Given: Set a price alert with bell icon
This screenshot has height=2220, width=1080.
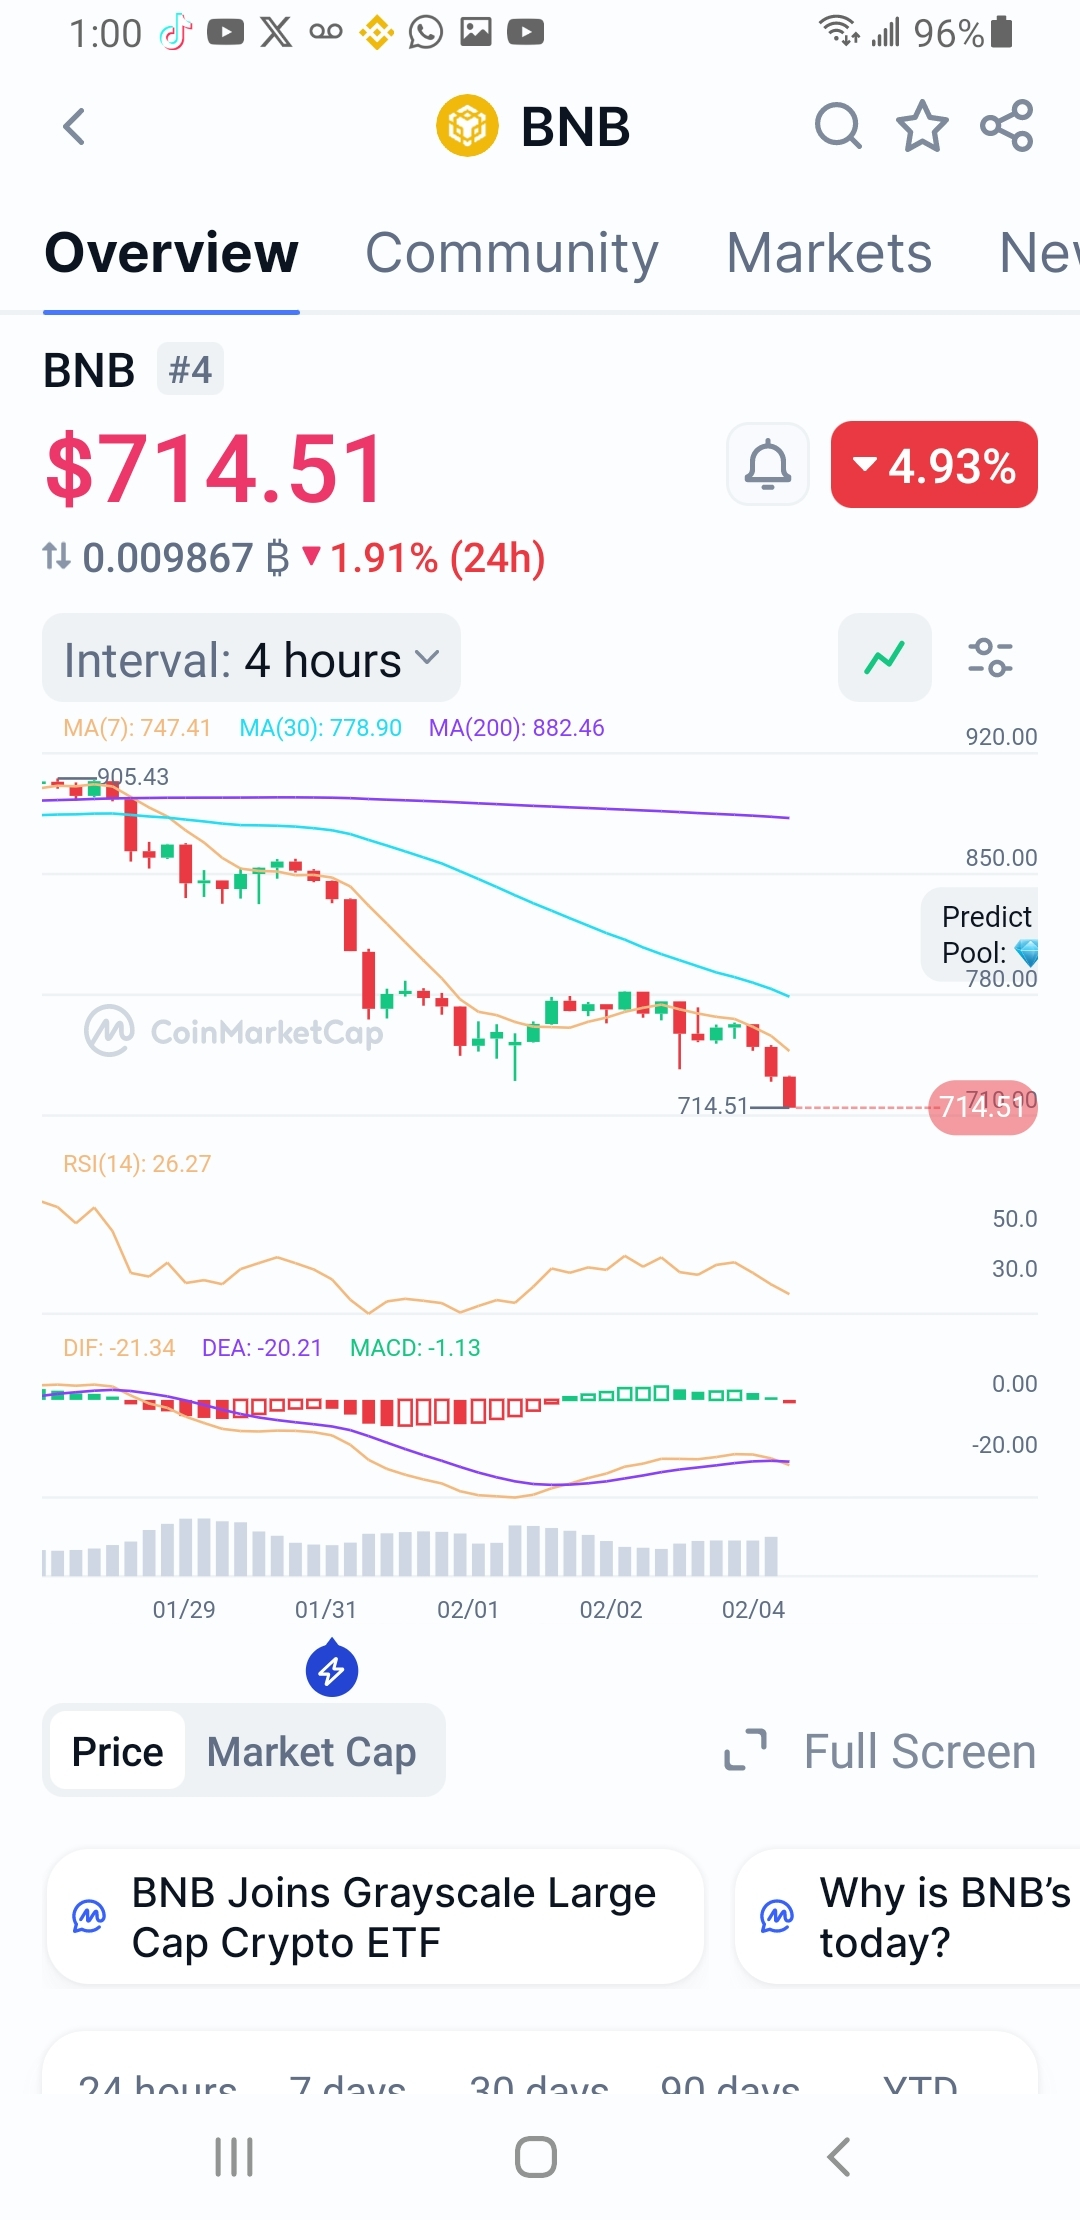Looking at the screenshot, I should click(768, 465).
